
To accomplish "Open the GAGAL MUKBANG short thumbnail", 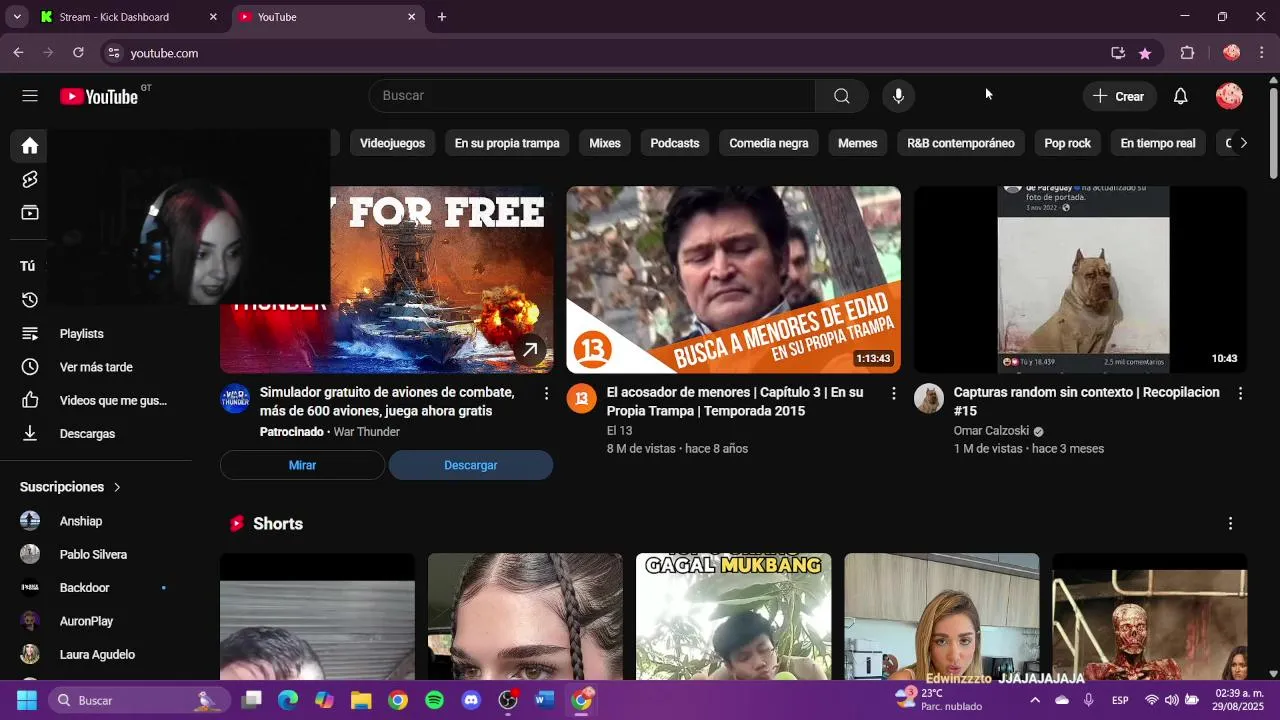I will pyautogui.click(x=733, y=616).
